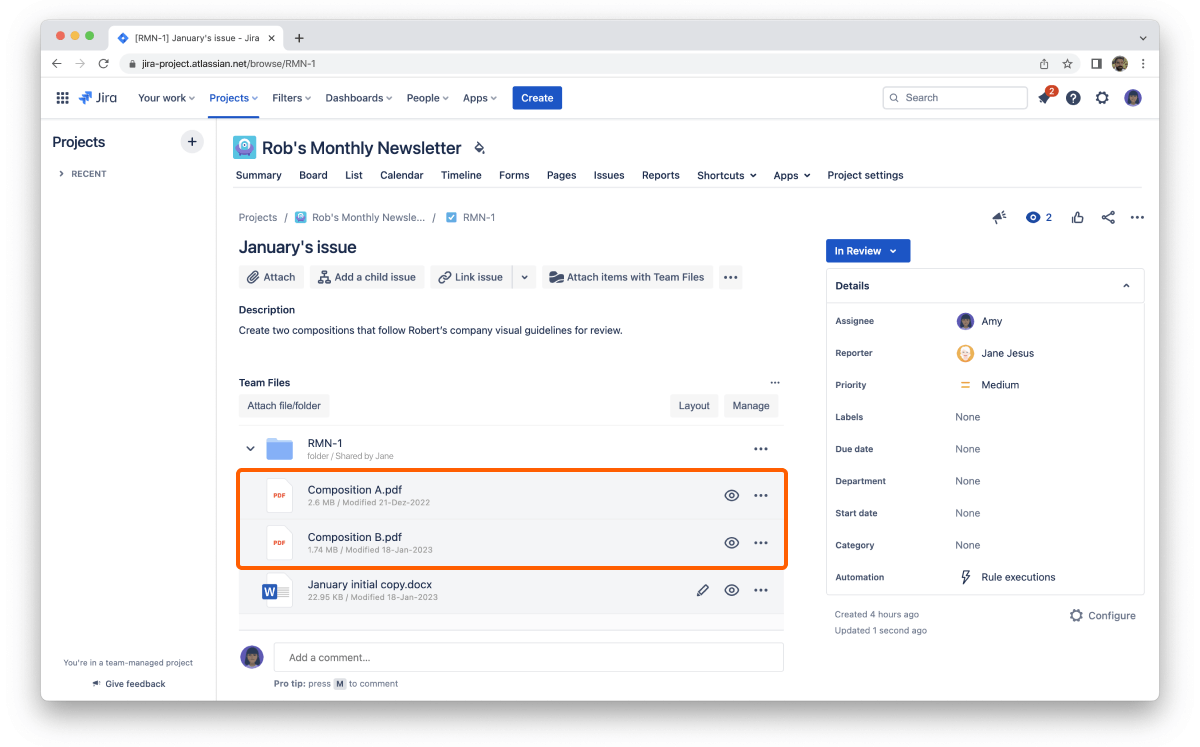Switch to the Board tab
Screen dimensions: 1200x747
313,175
